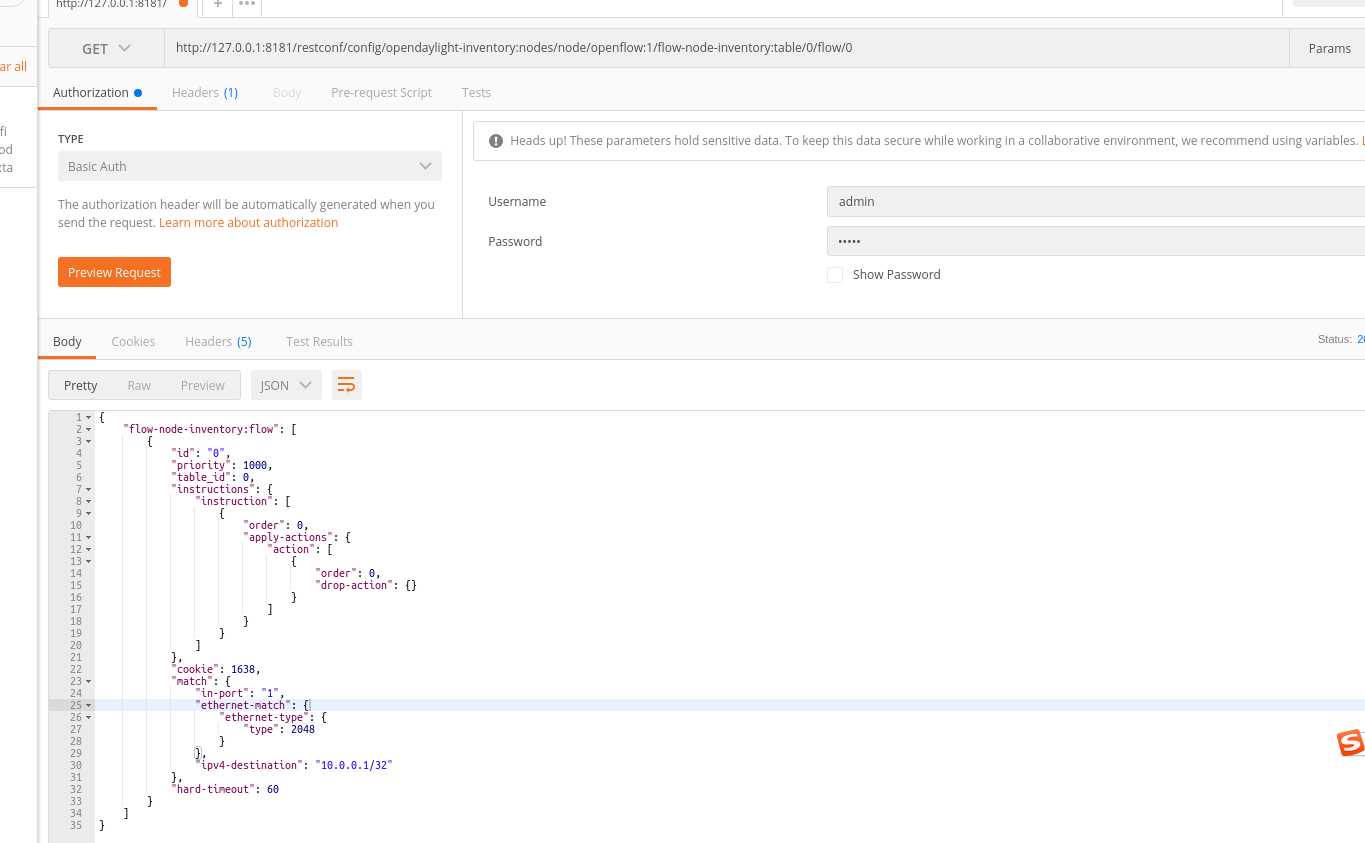Switch to the Authorization tab
Viewport: 1365px width, 843px height.
pyautogui.click(x=97, y=92)
